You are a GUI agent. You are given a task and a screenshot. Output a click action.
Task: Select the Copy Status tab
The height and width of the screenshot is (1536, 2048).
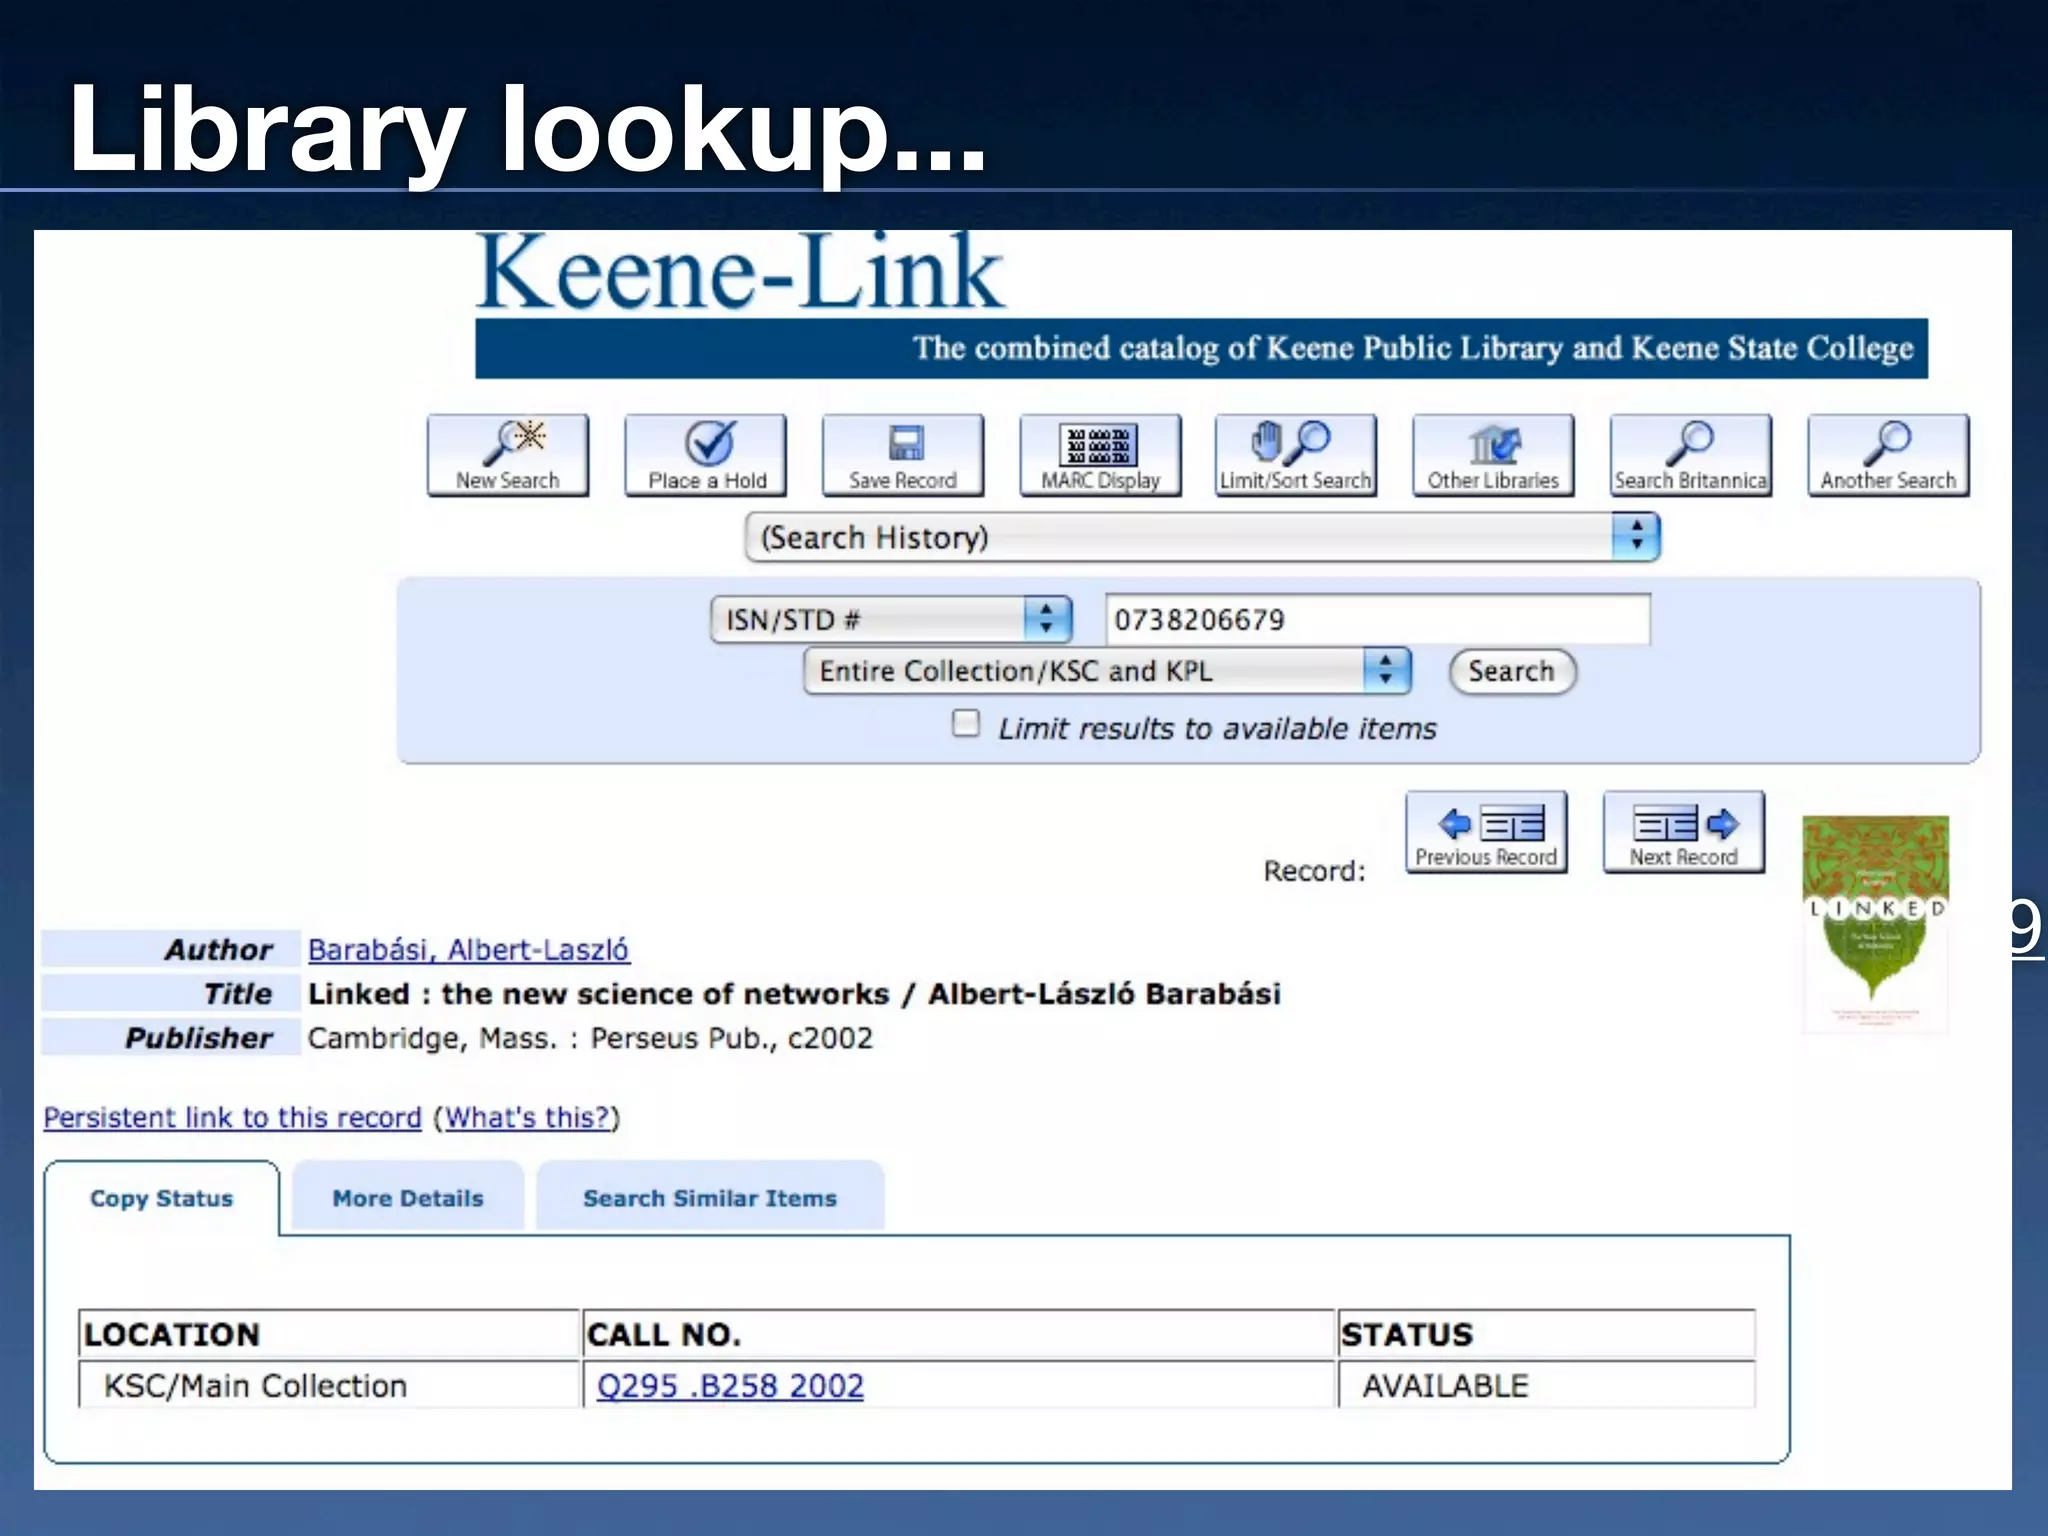[162, 1198]
